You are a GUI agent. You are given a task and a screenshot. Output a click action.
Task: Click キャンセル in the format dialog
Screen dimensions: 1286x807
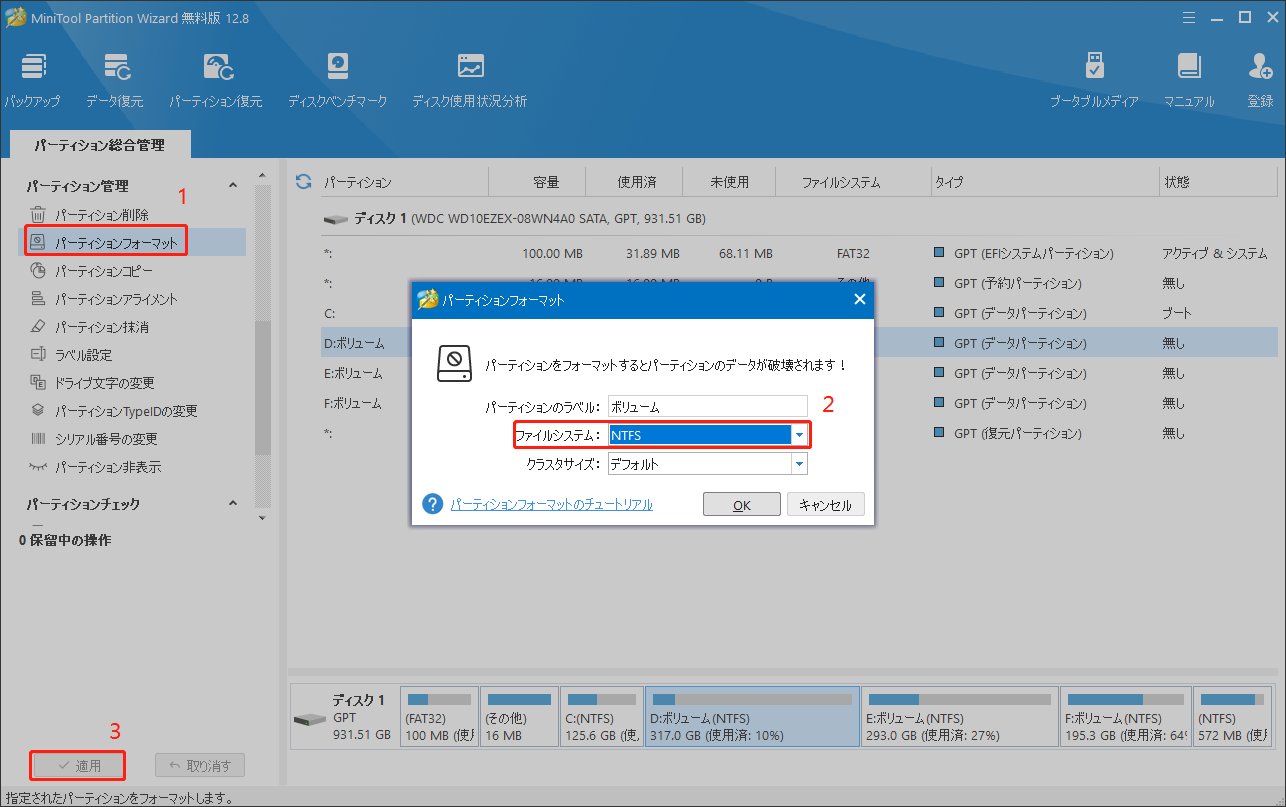826,505
